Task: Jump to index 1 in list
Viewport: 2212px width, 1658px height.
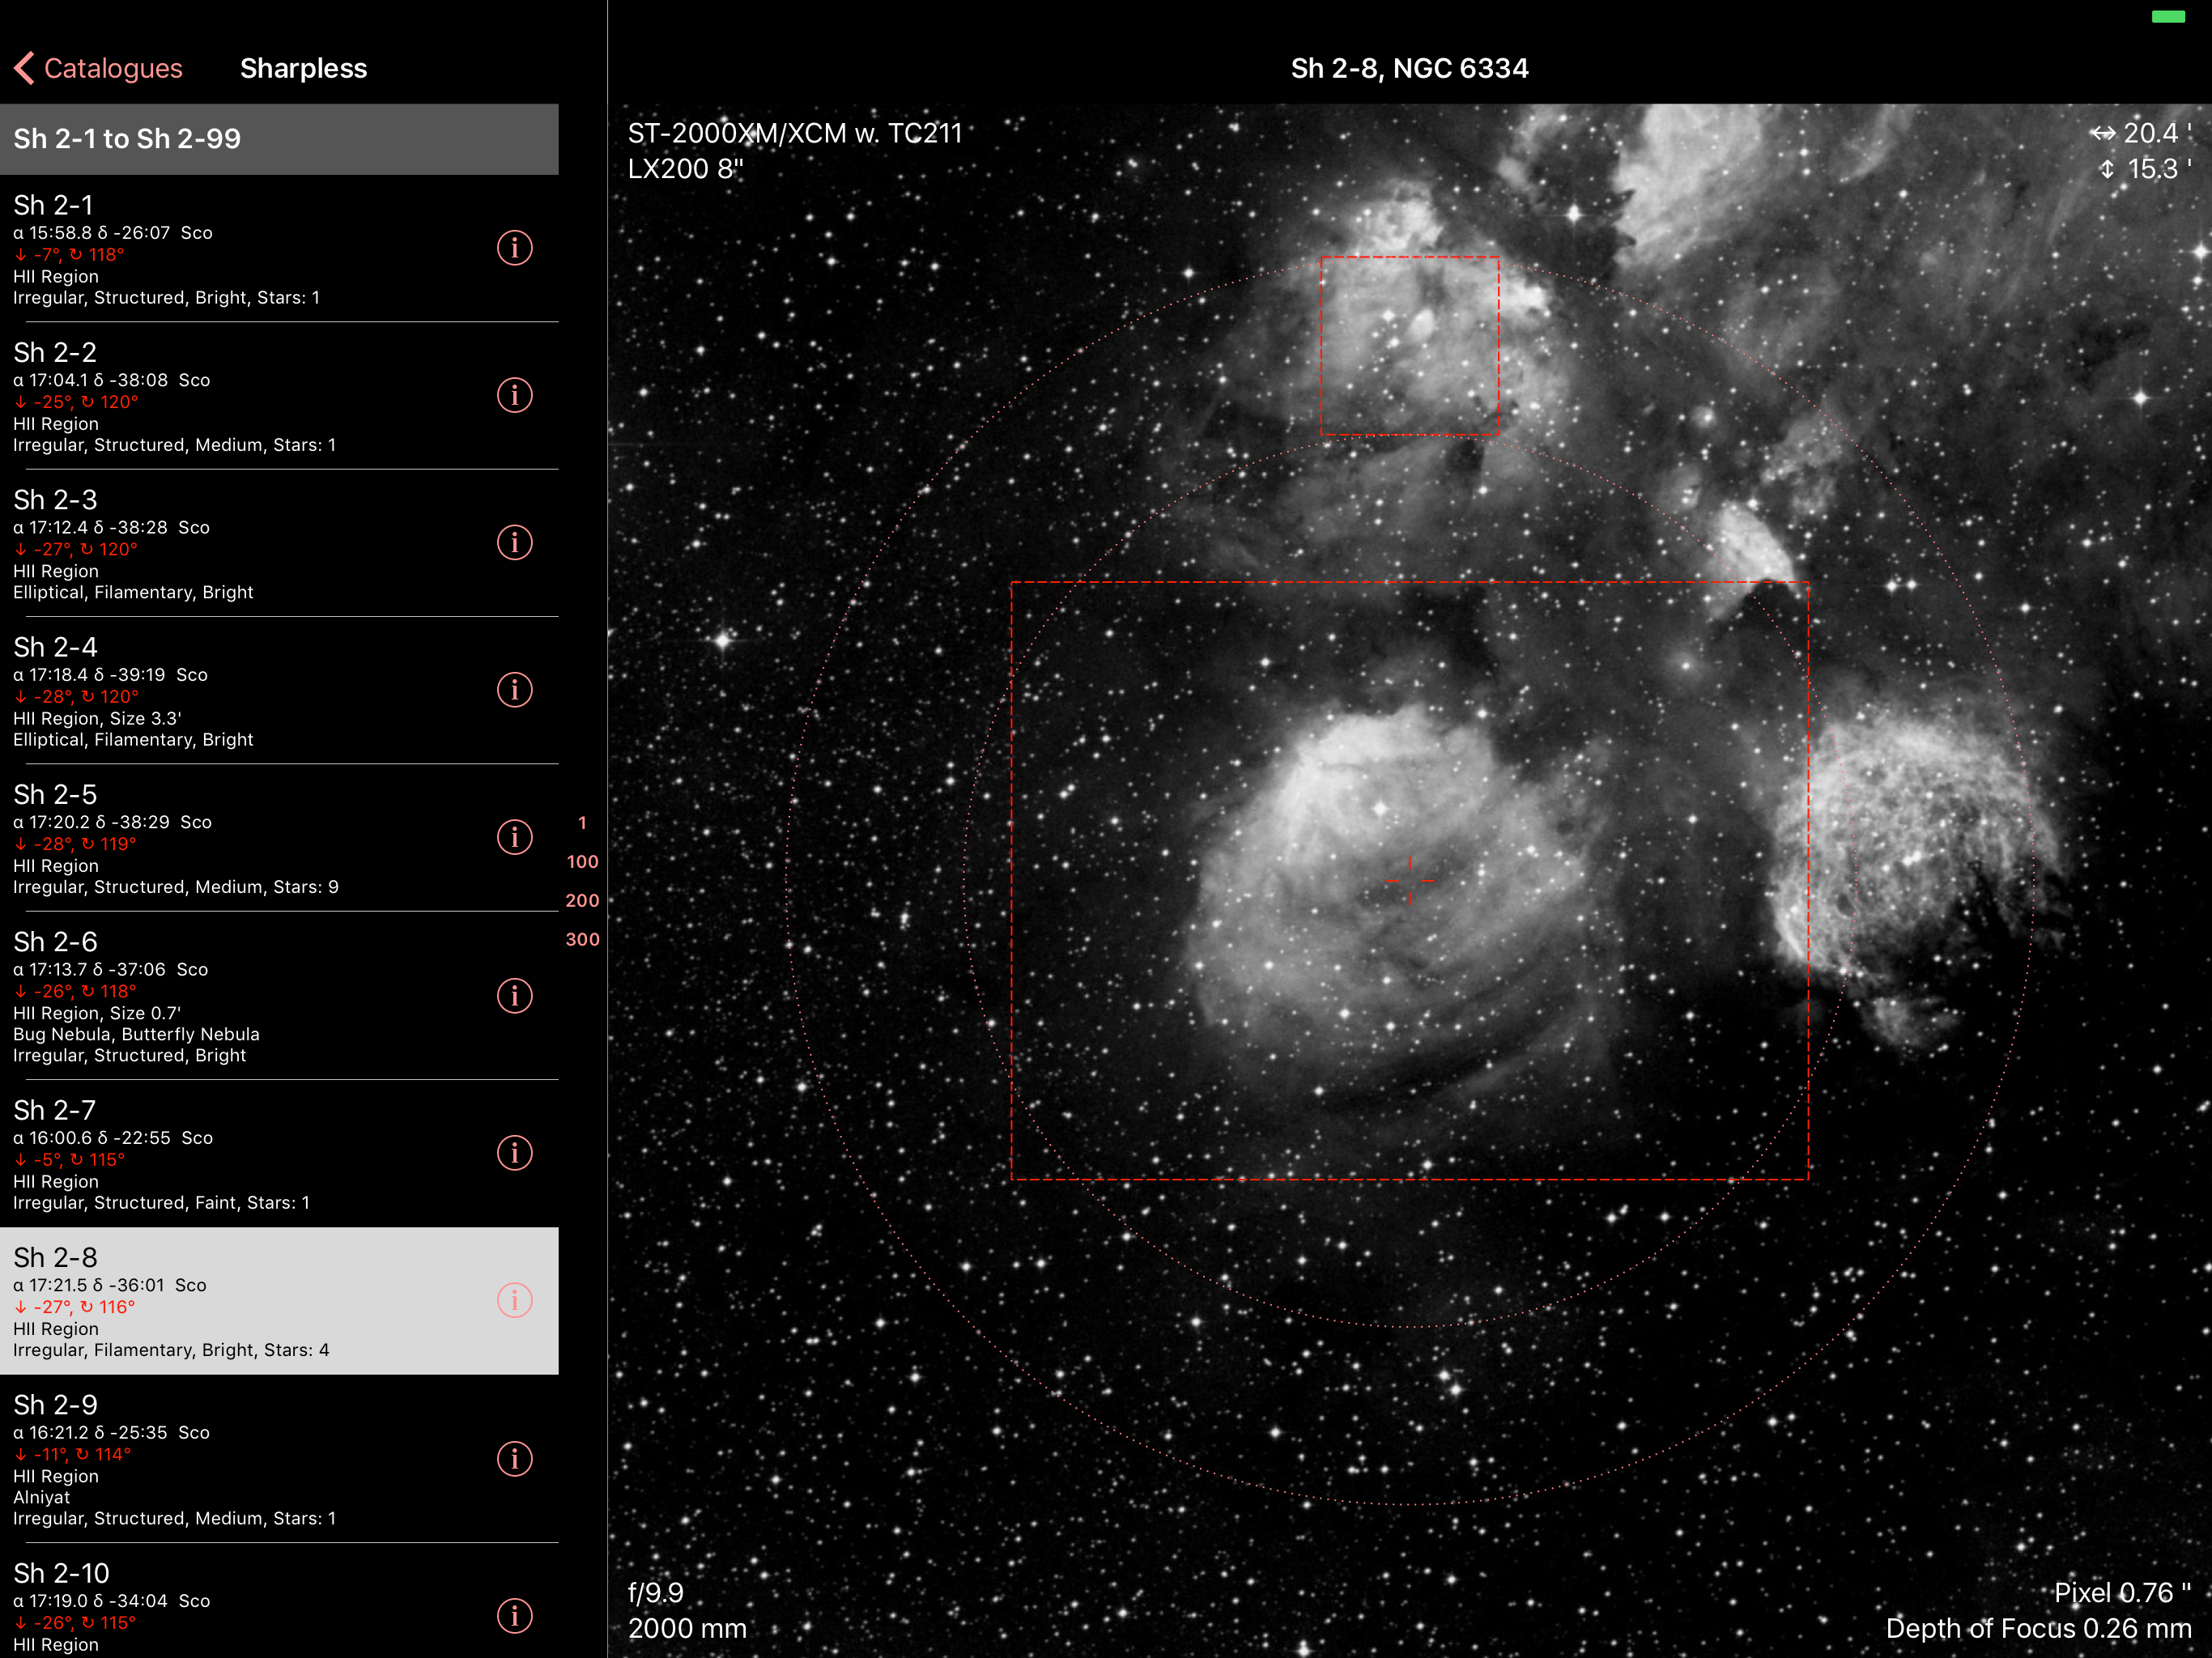Action: click(x=582, y=823)
